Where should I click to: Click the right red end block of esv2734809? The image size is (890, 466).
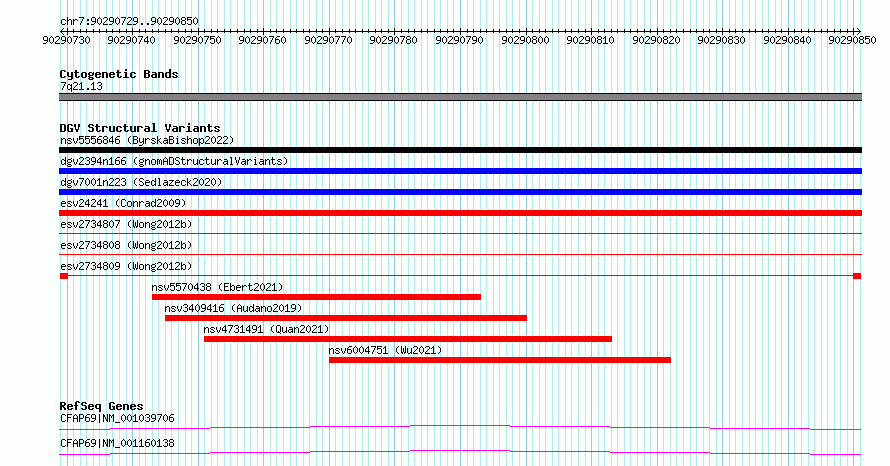click(x=857, y=276)
